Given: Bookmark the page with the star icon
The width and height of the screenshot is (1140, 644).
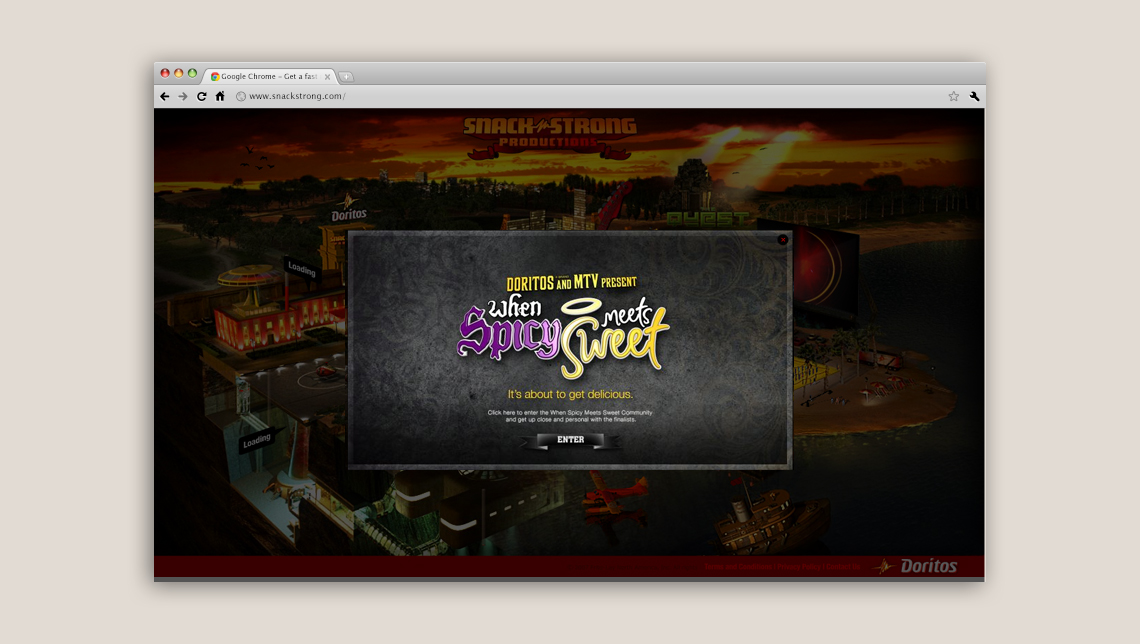Looking at the screenshot, I should pyautogui.click(x=953, y=96).
